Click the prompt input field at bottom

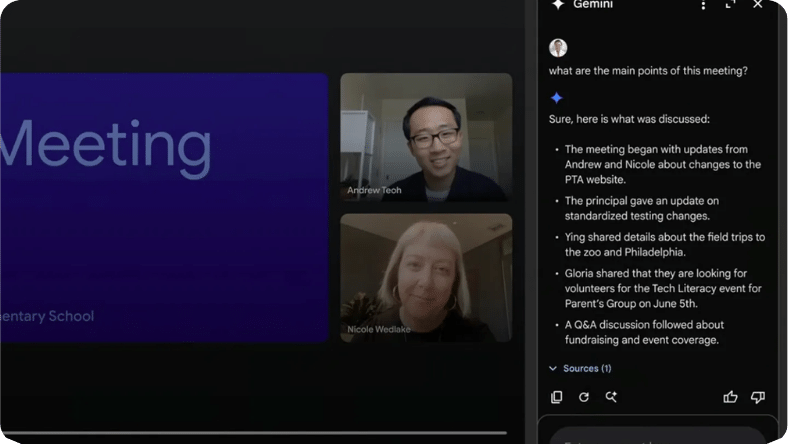point(657,436)
